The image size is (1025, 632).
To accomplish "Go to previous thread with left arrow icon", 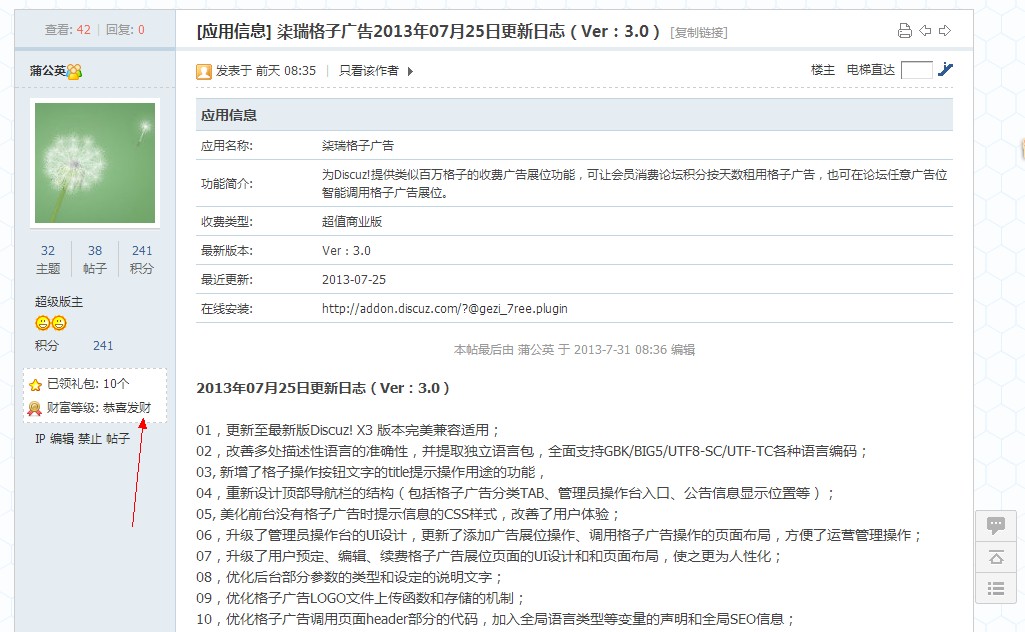I will point(925,31).
